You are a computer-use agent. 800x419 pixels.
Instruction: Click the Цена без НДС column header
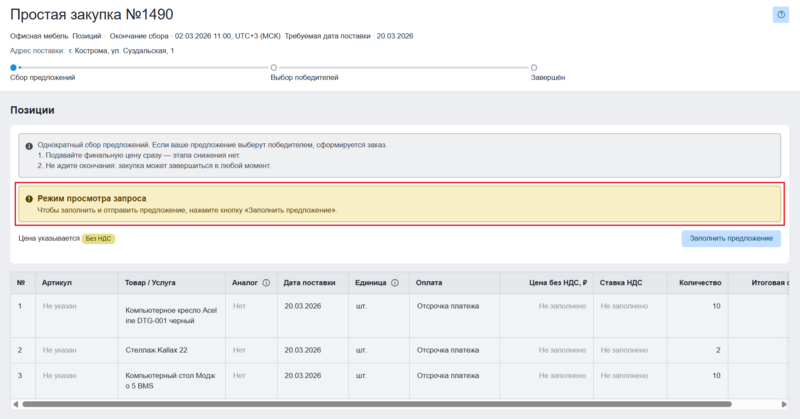(x=556, y=283)
